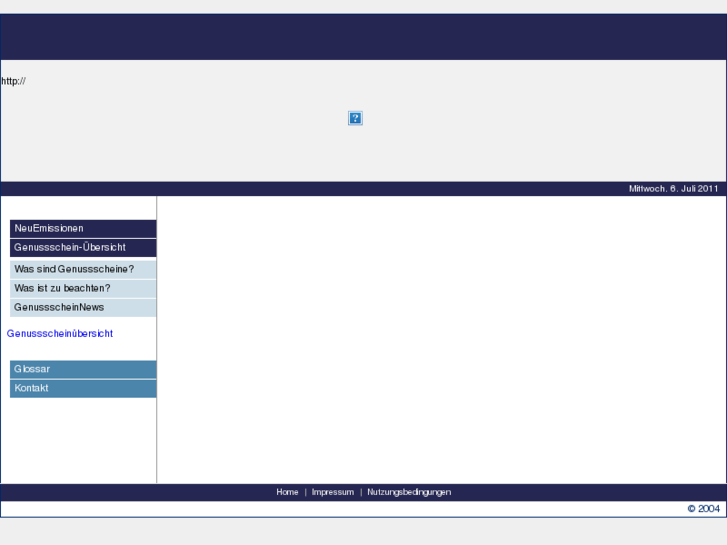Open the Genussschein-Übersicht menu entry
Image resolution: width=727 pixels, height=545 pixels.
[x=83, y=248]
